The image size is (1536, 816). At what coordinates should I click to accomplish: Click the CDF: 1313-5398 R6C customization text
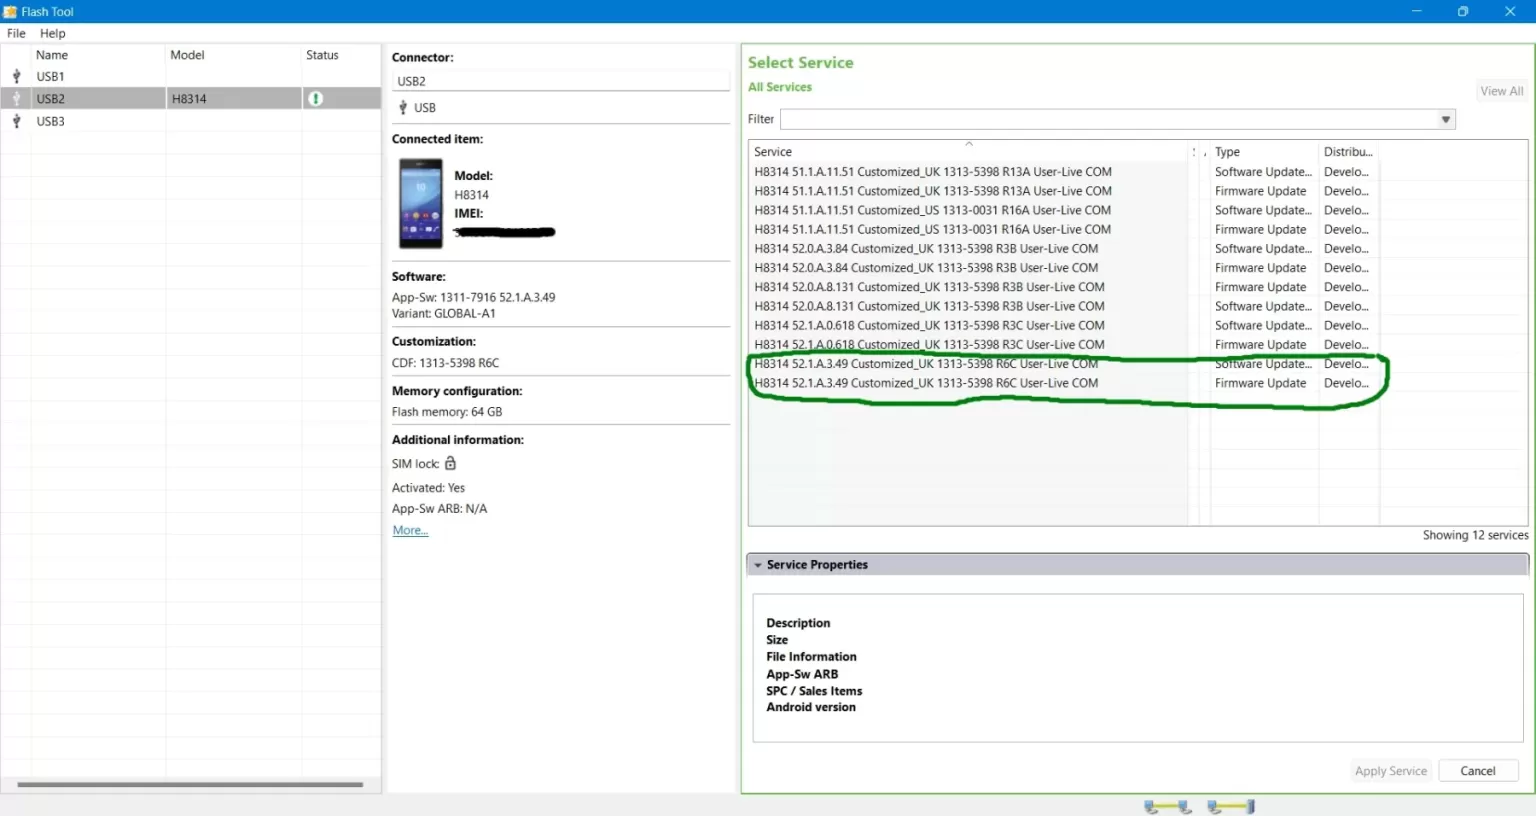pos(445,363)
